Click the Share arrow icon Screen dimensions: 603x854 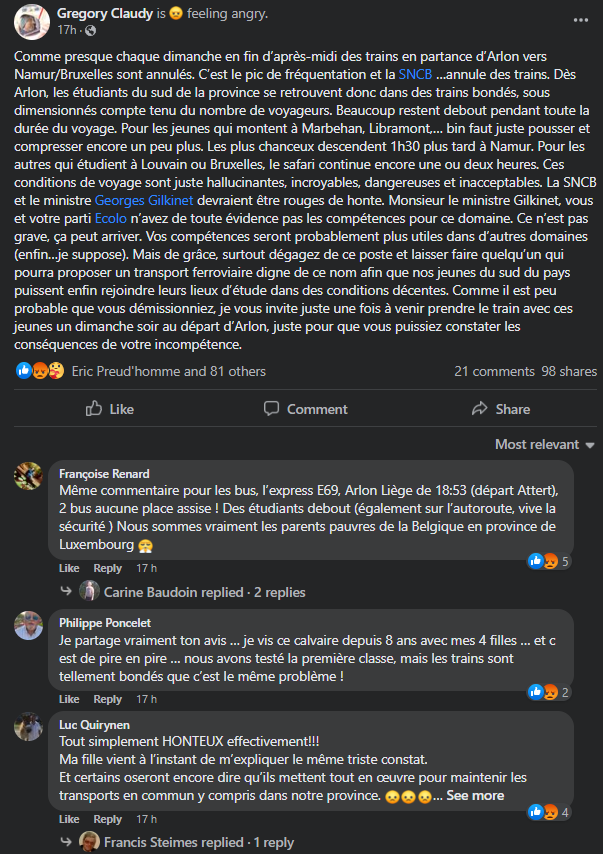tap(476, 408)
